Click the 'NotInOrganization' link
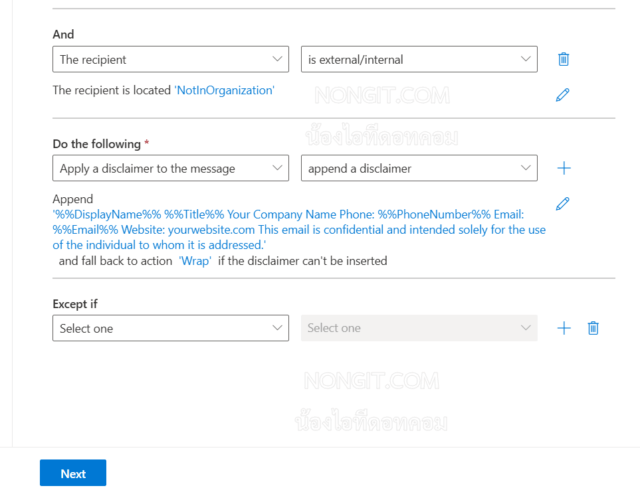 [x=224, y=90]
